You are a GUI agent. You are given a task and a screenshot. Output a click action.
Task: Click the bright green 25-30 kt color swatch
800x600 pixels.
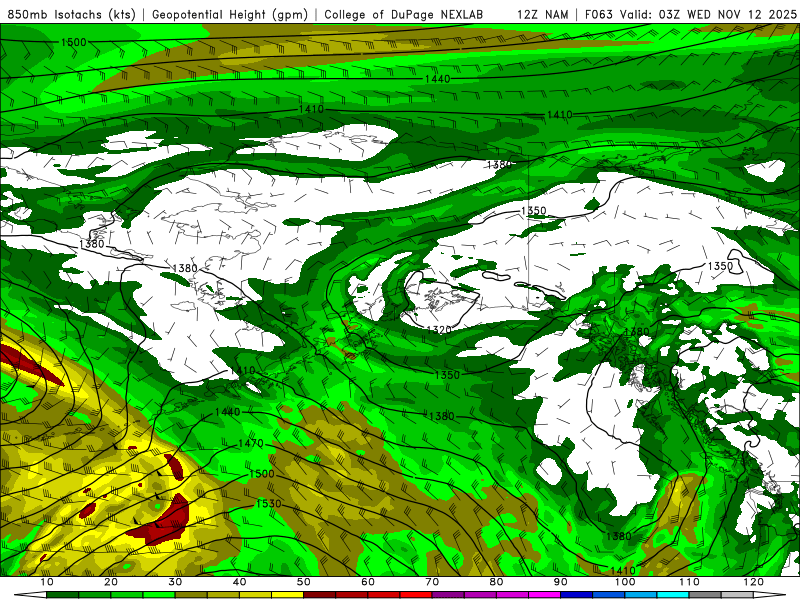click(x=159, y=595)
